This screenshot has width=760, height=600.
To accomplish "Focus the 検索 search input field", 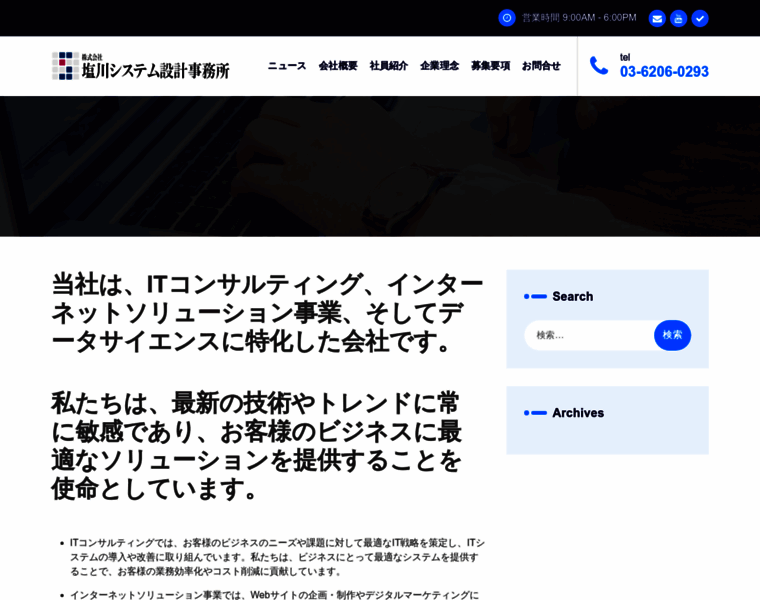I will (x=590, y=335).
